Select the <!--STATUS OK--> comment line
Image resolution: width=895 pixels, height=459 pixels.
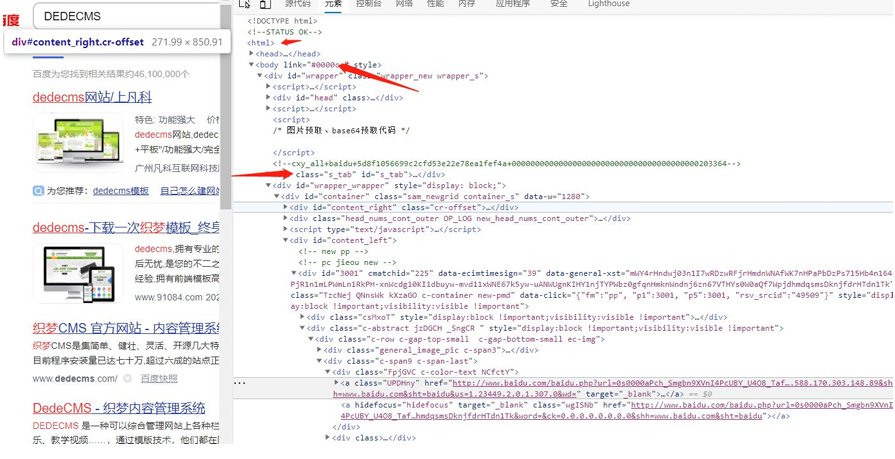pos(284,32)
